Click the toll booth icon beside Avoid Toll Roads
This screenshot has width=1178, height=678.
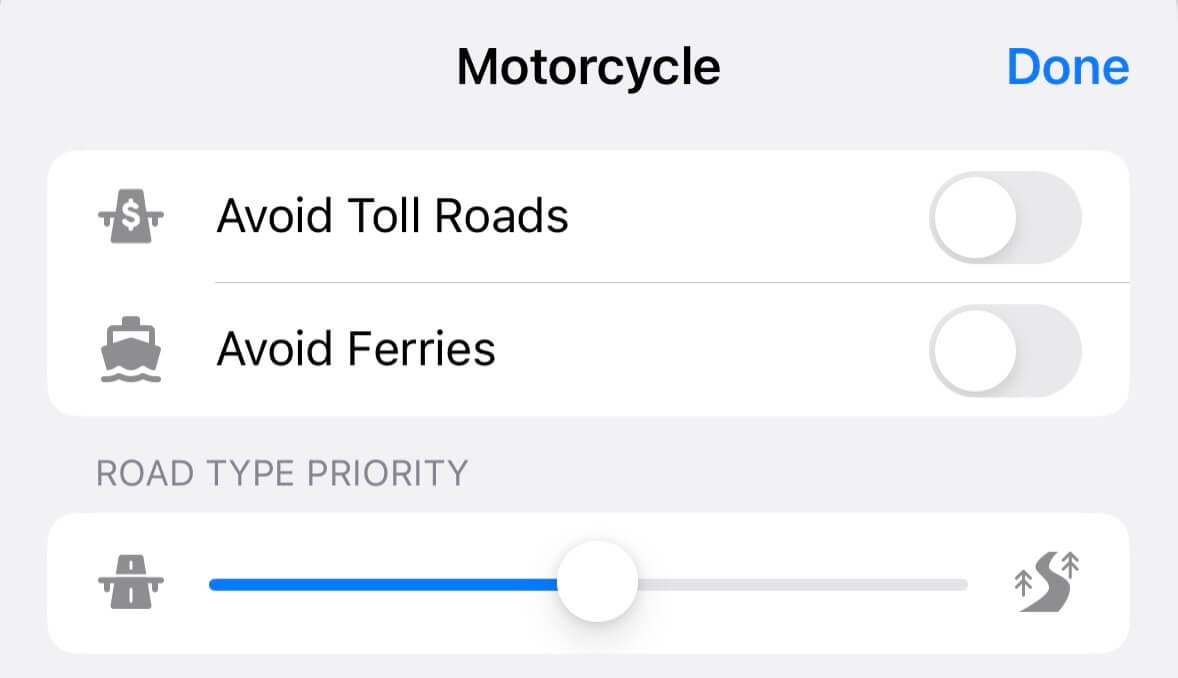(x=132, y=215)
